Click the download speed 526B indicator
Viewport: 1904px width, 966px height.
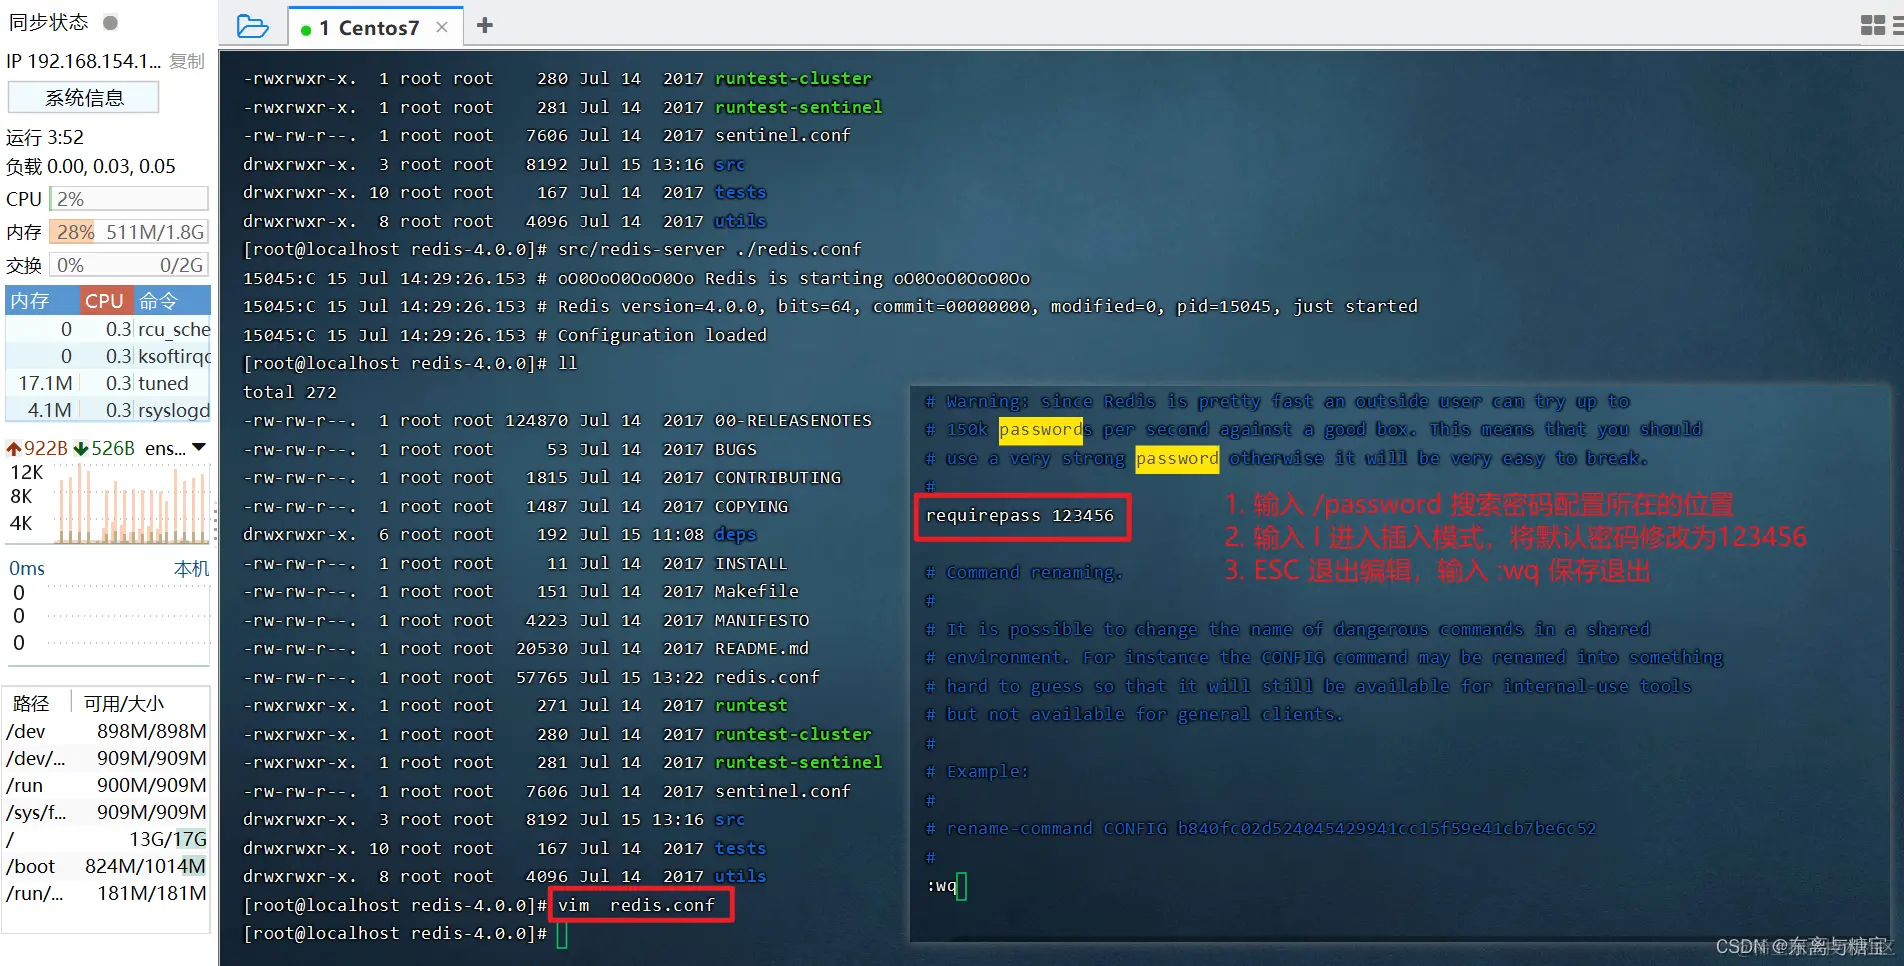point(105,448)
